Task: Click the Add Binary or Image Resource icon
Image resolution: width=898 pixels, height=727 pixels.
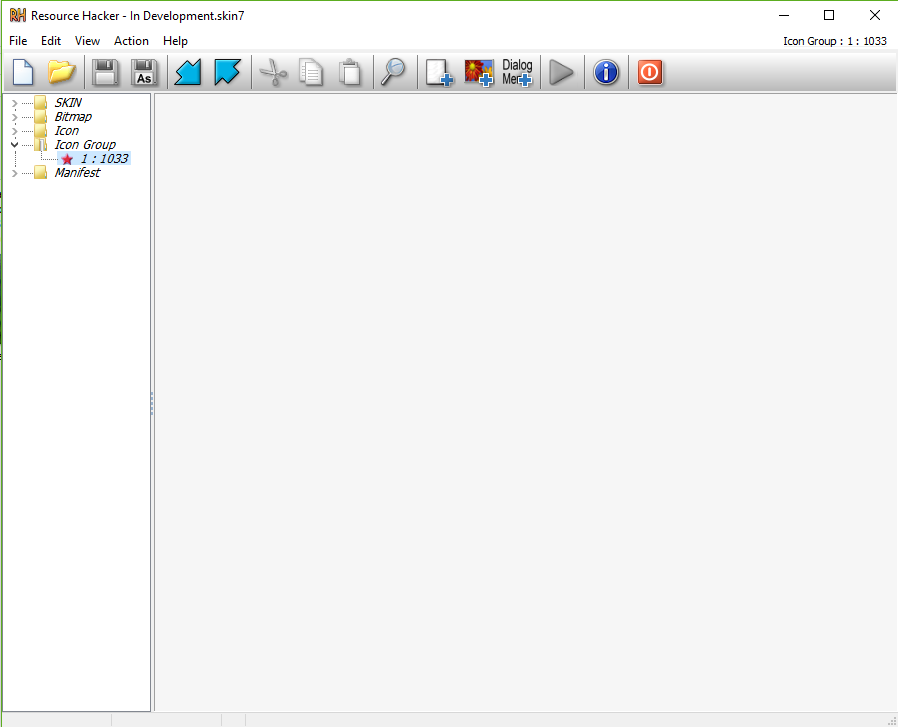Action: click(479, 73)
